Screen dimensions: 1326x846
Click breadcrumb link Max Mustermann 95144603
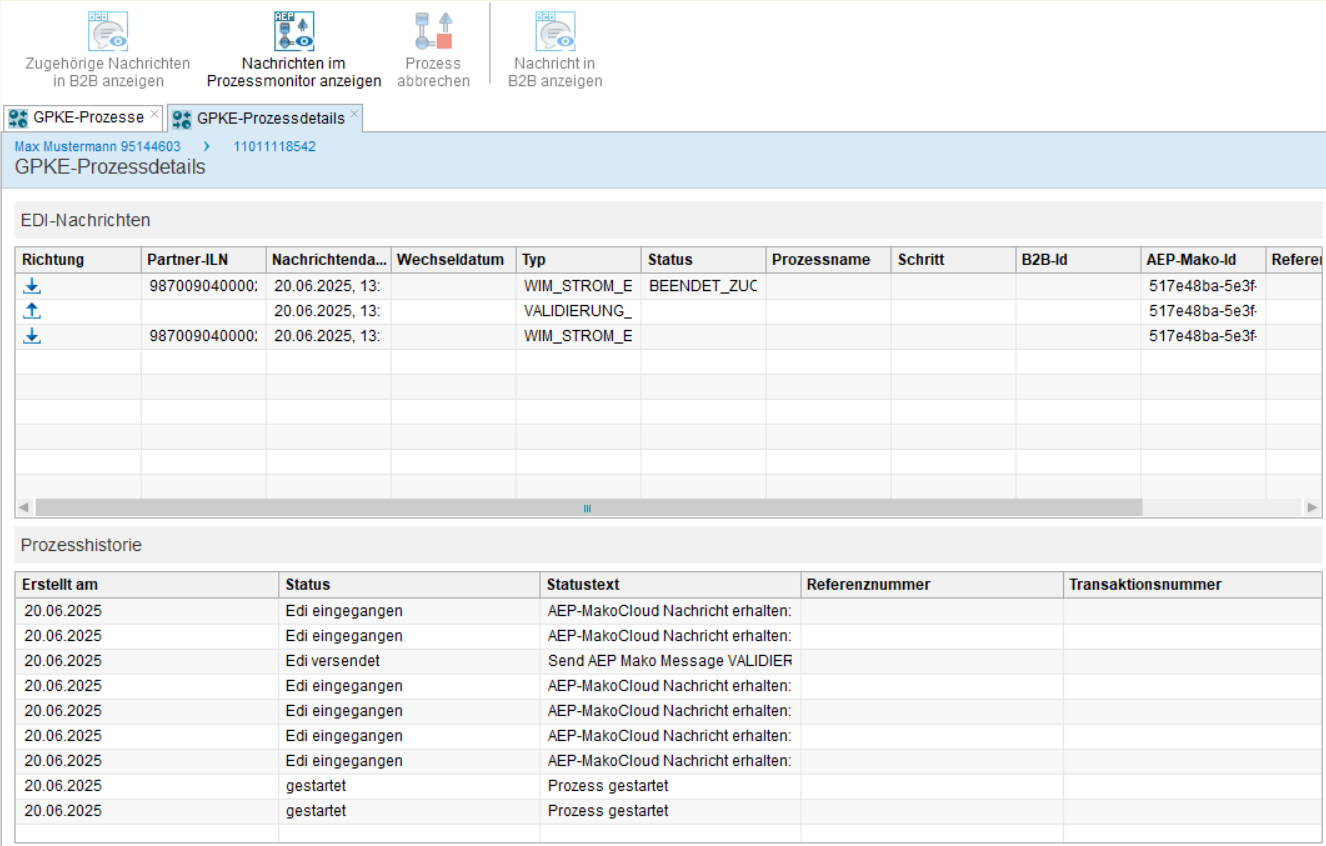pos(98,146)
